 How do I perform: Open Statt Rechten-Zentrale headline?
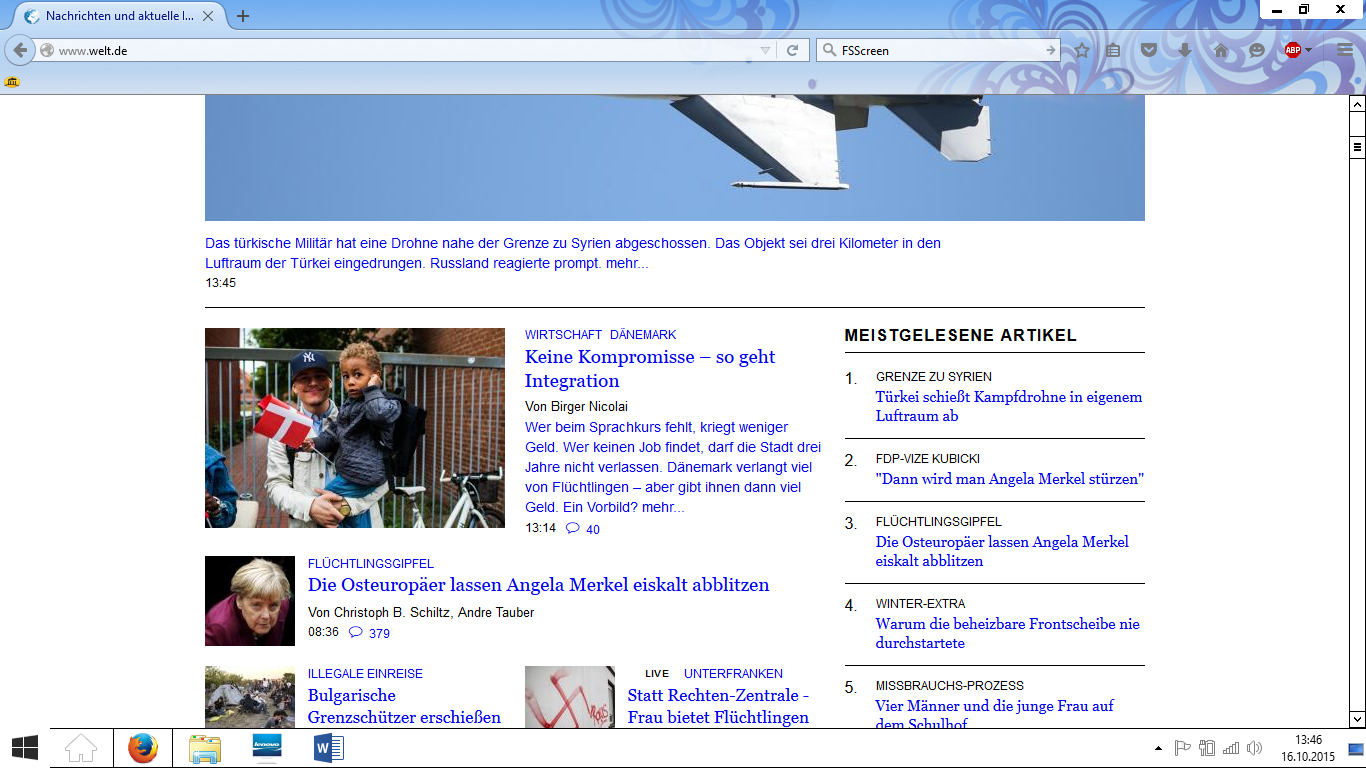coord(718,706)
